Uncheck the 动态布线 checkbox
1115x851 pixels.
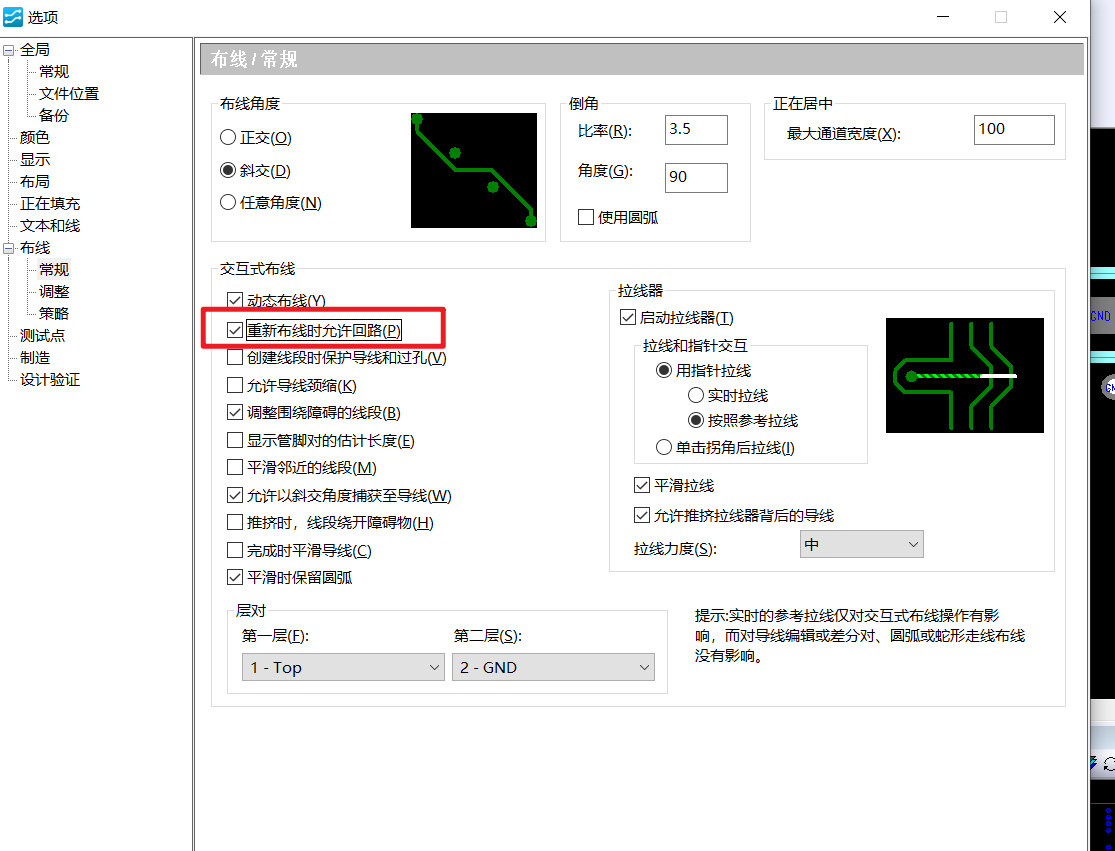pyautogui.click(x=235, y=300)
